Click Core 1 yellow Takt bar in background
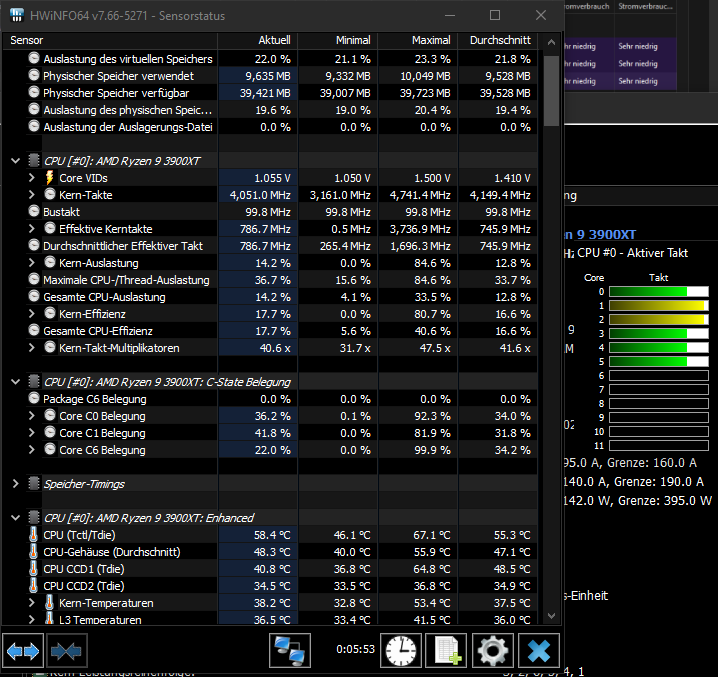This screenshot has width=718, height=677. pyautogui.click(x=658, y=306)
